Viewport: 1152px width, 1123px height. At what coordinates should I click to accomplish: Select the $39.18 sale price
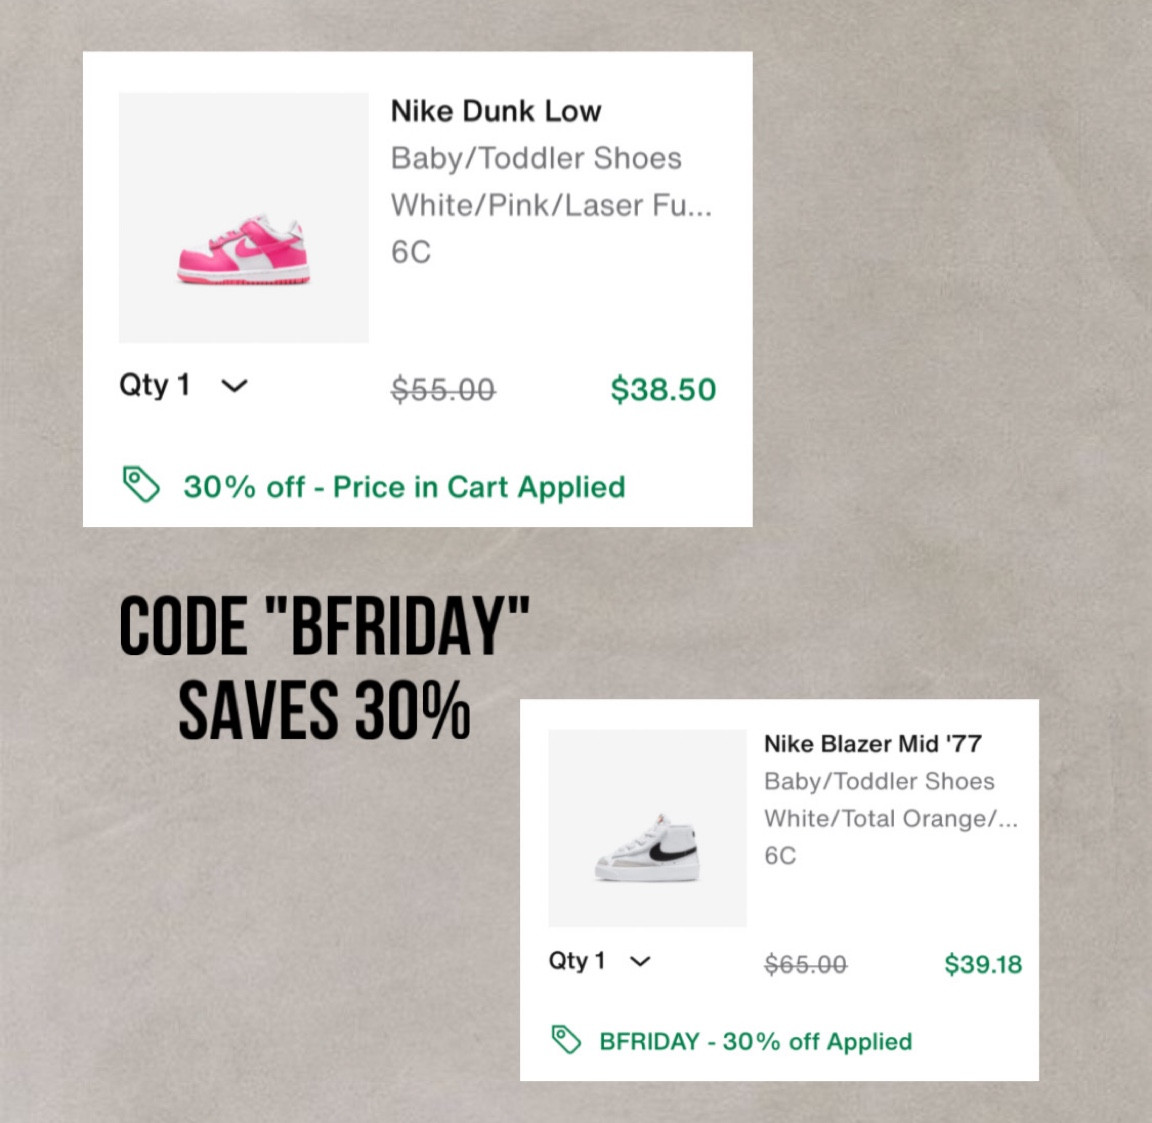[983, 964]
